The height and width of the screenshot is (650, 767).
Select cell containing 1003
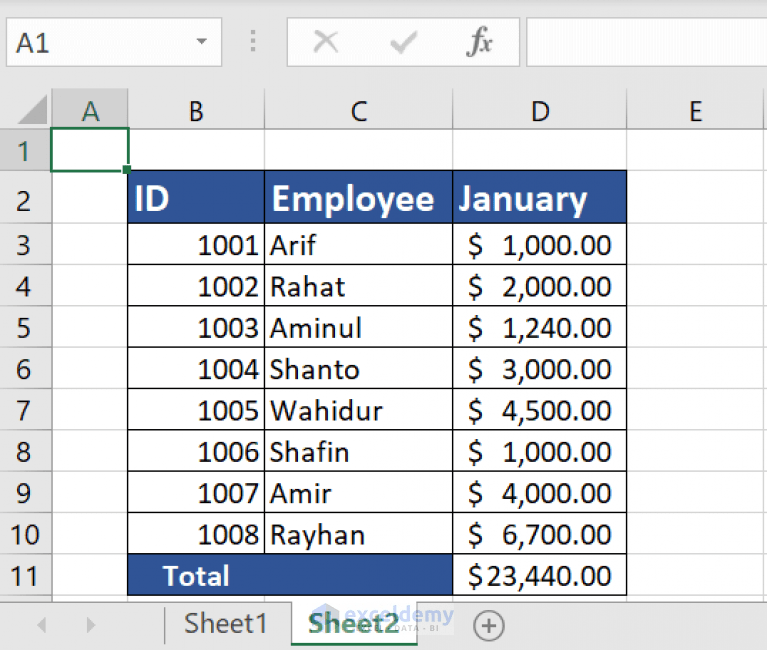point(196,327)
